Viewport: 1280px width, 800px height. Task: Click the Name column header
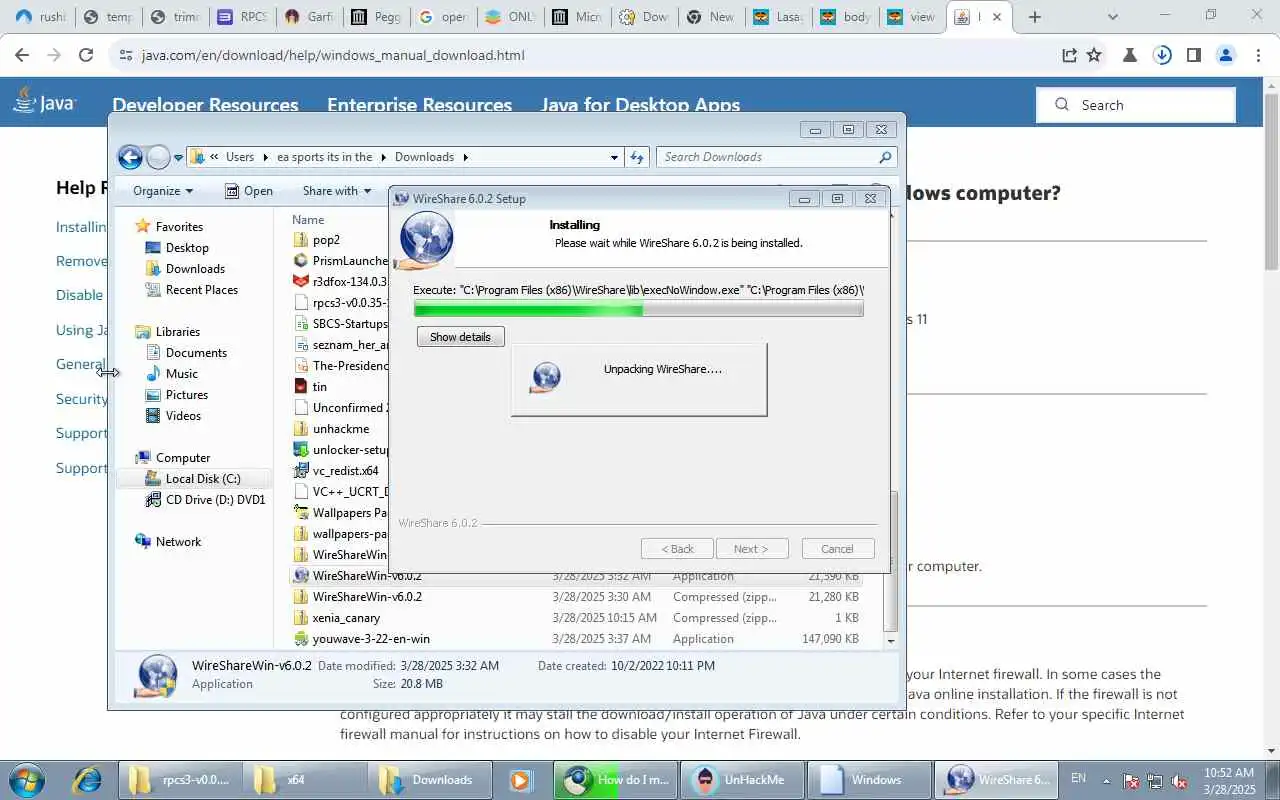click(308, 220)
